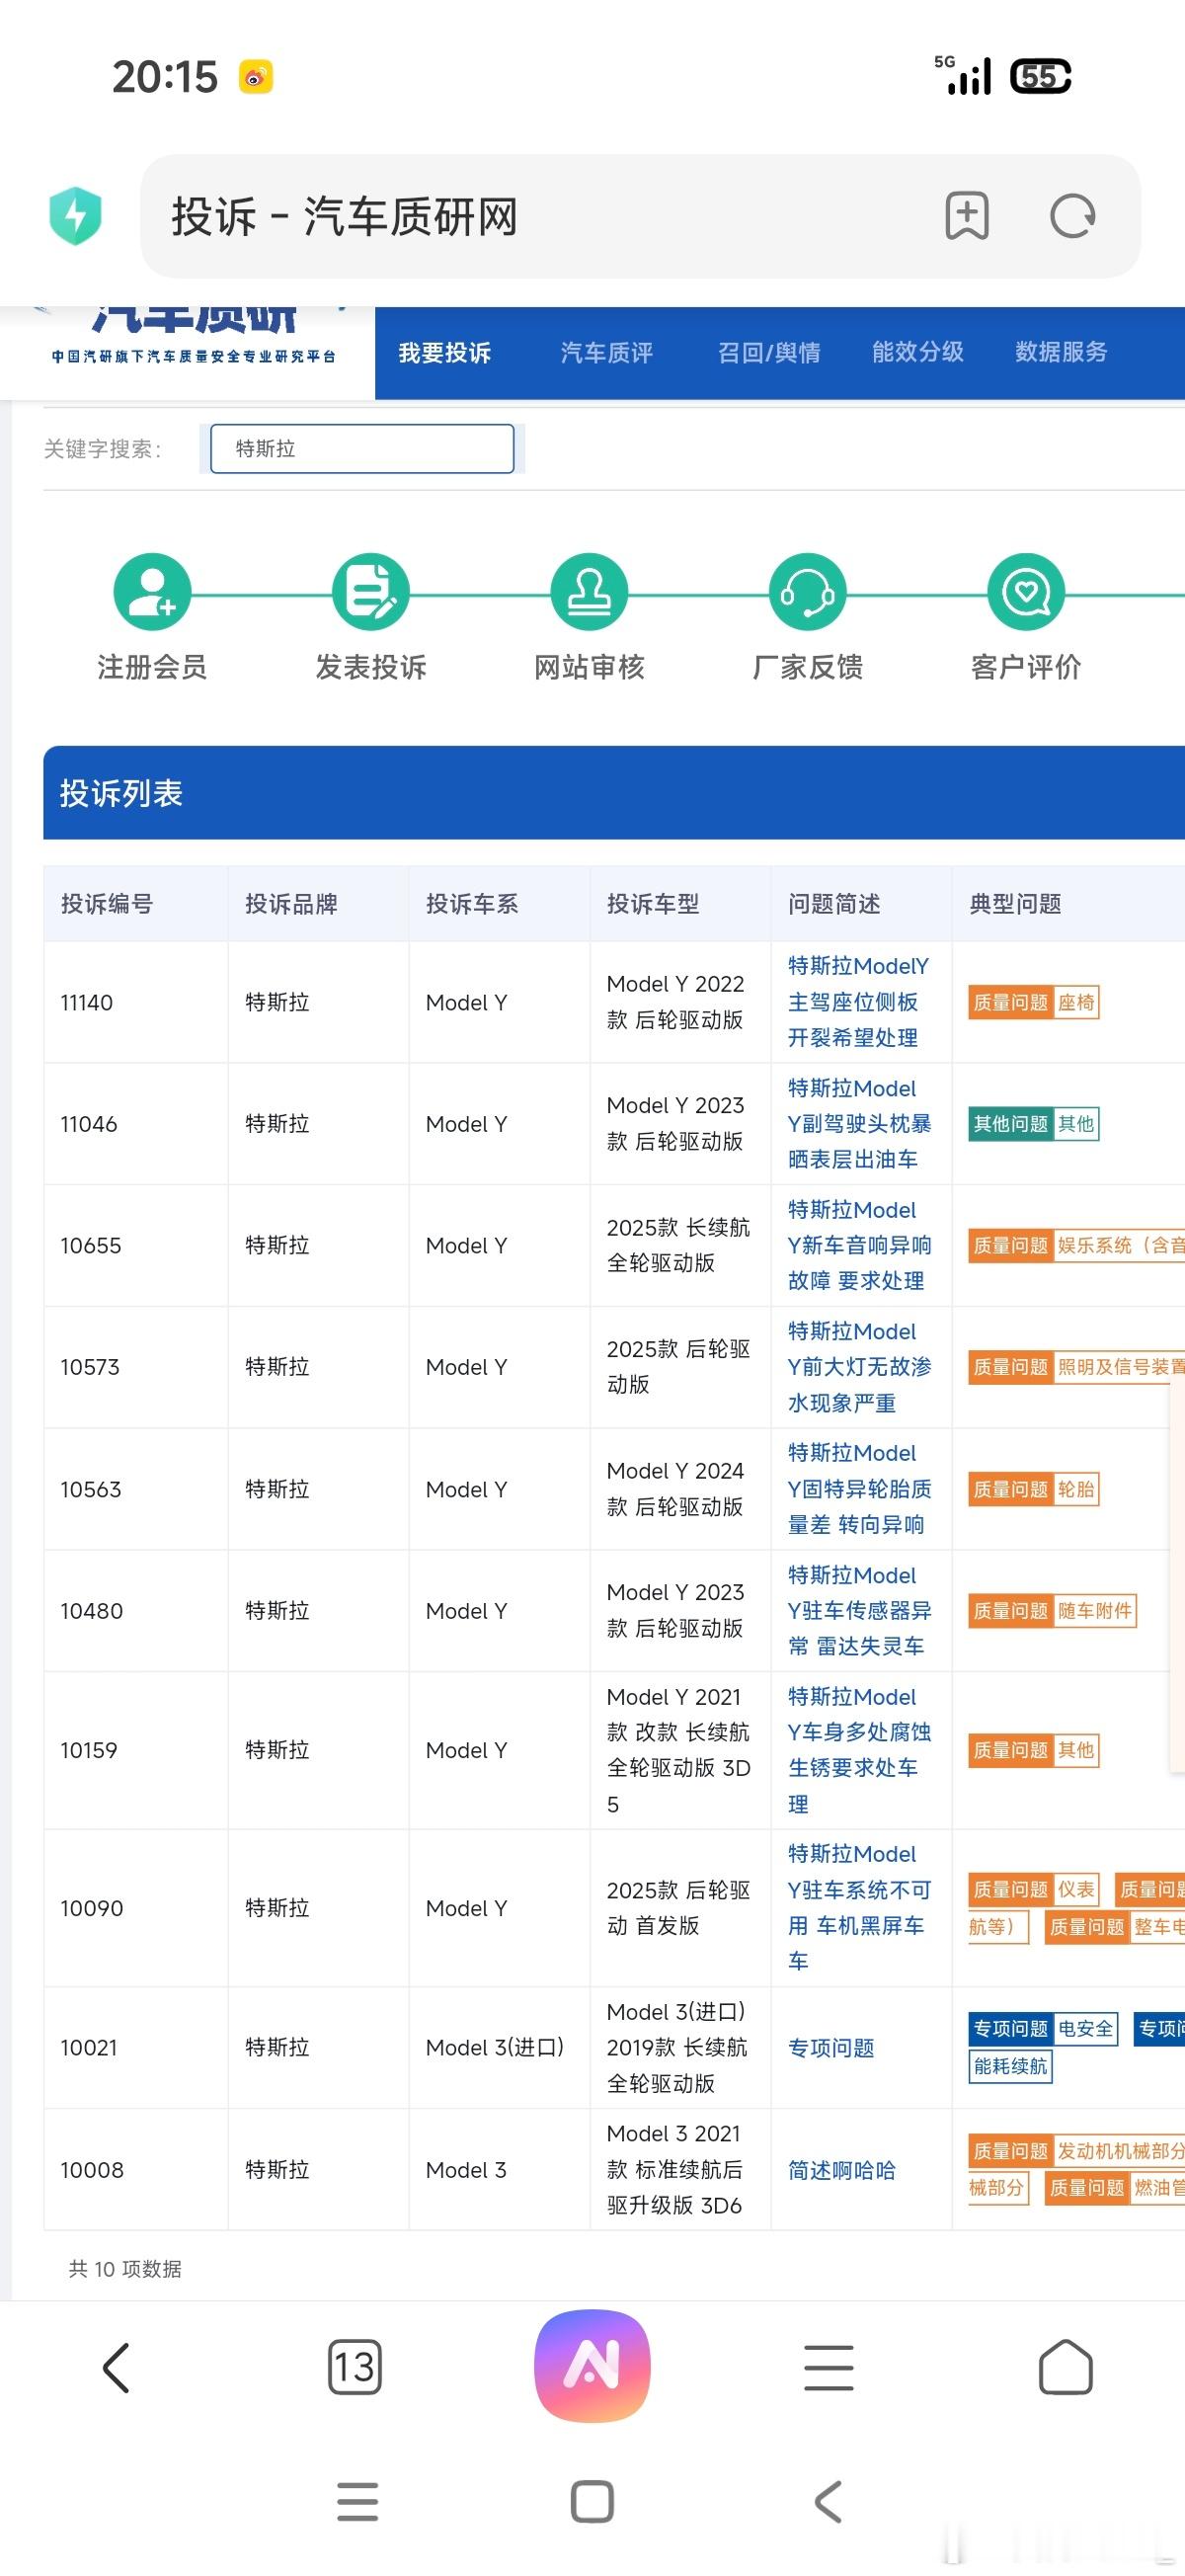Open complaint about 副驾驶头枕暴晒表层出油

pyautogui.click(x=858, y=1124)
